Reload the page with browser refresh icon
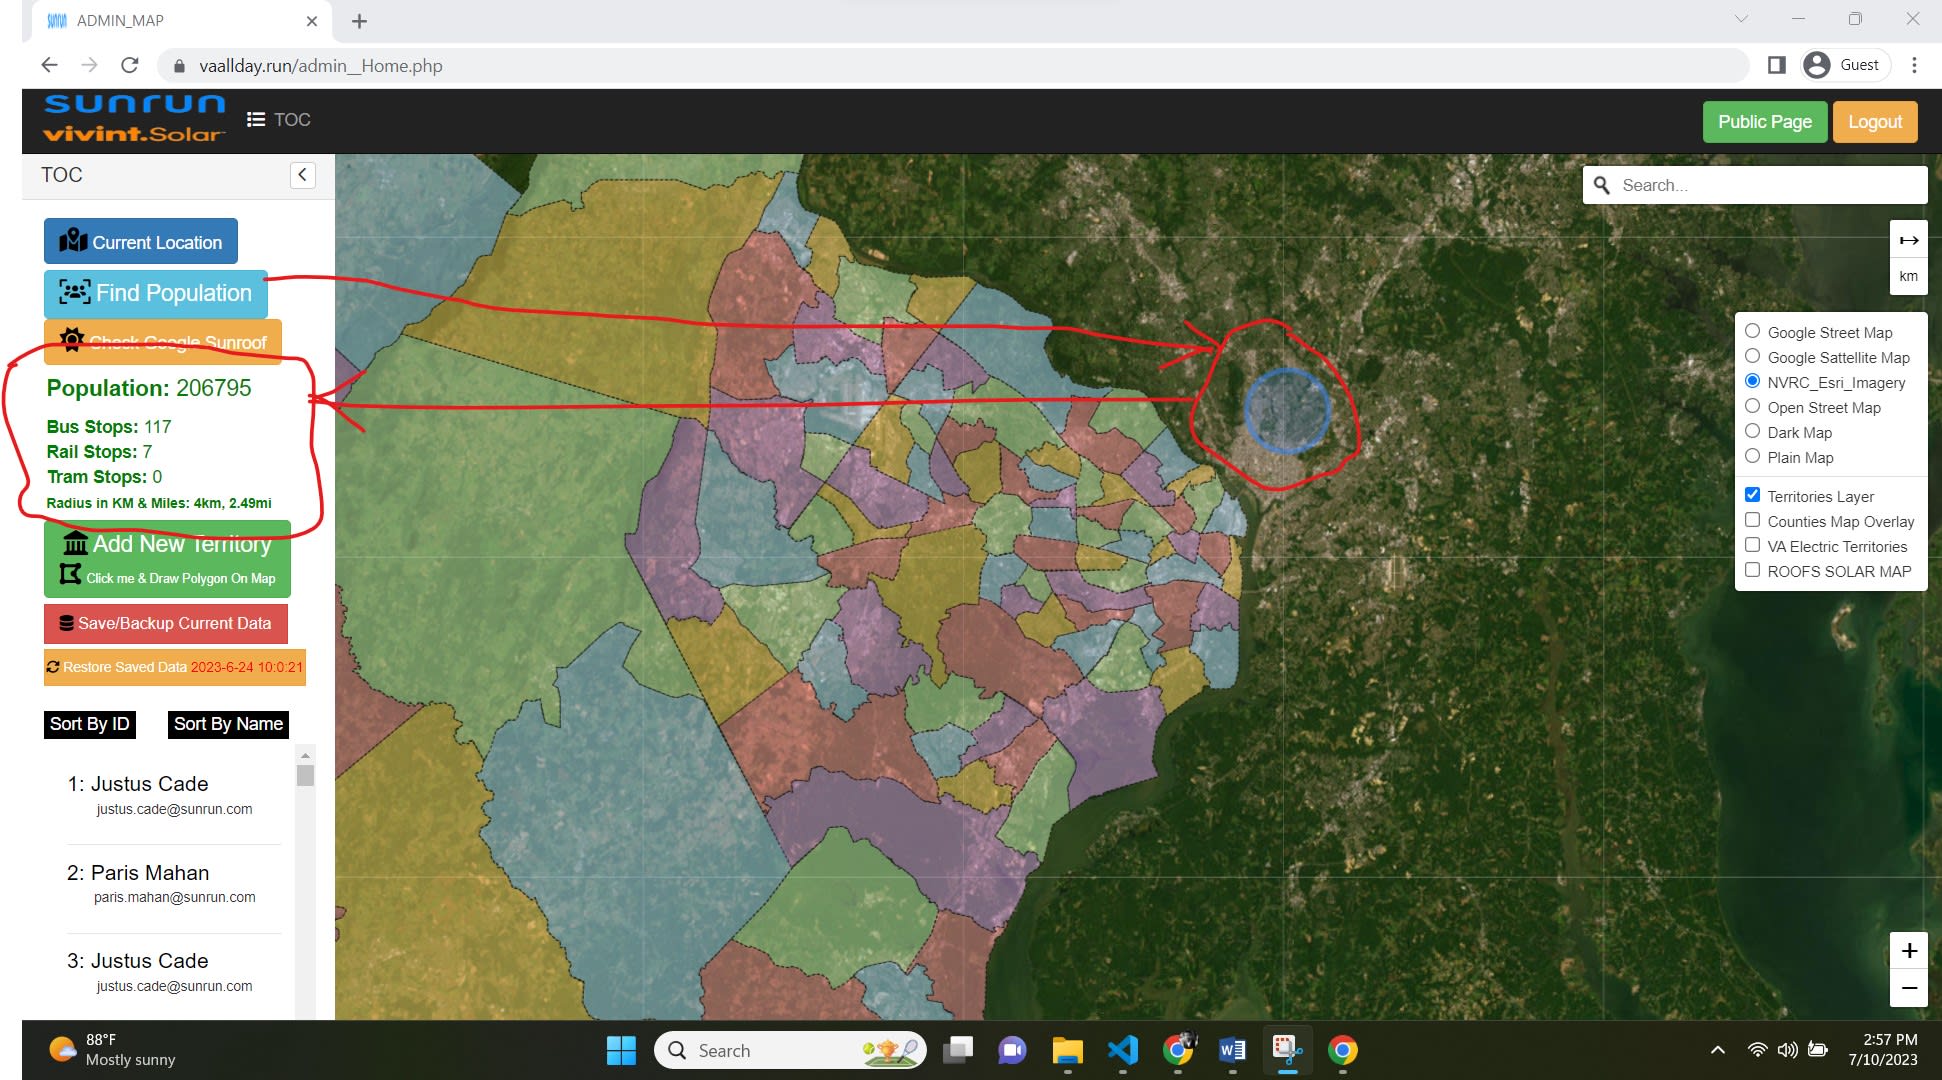Image resolution: width=1942 pixels, height=1080 pixels. pyautogui.click(x=129, y=65)
